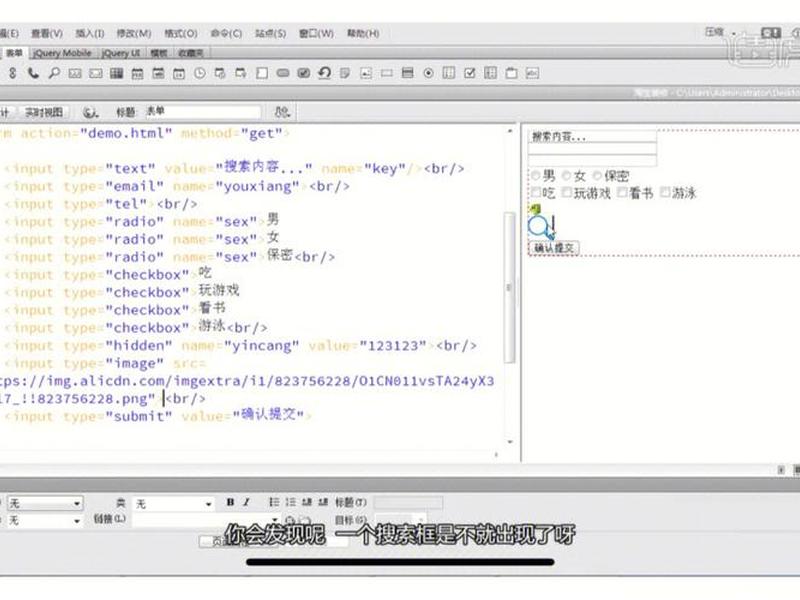Click the code view vertical scrollbar thumb

pyautogui.click(x=509, y=288)
